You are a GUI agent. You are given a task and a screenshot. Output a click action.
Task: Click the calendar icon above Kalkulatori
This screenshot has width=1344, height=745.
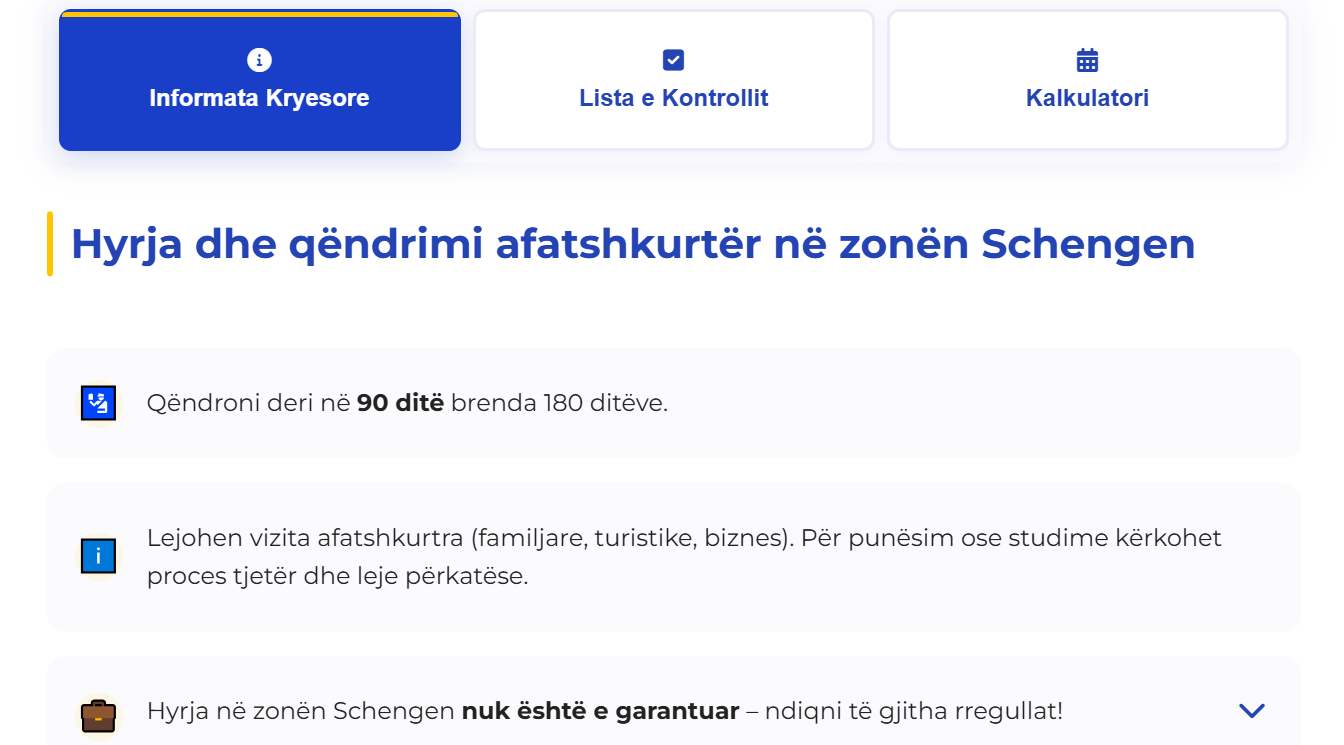click(1087, 61)
